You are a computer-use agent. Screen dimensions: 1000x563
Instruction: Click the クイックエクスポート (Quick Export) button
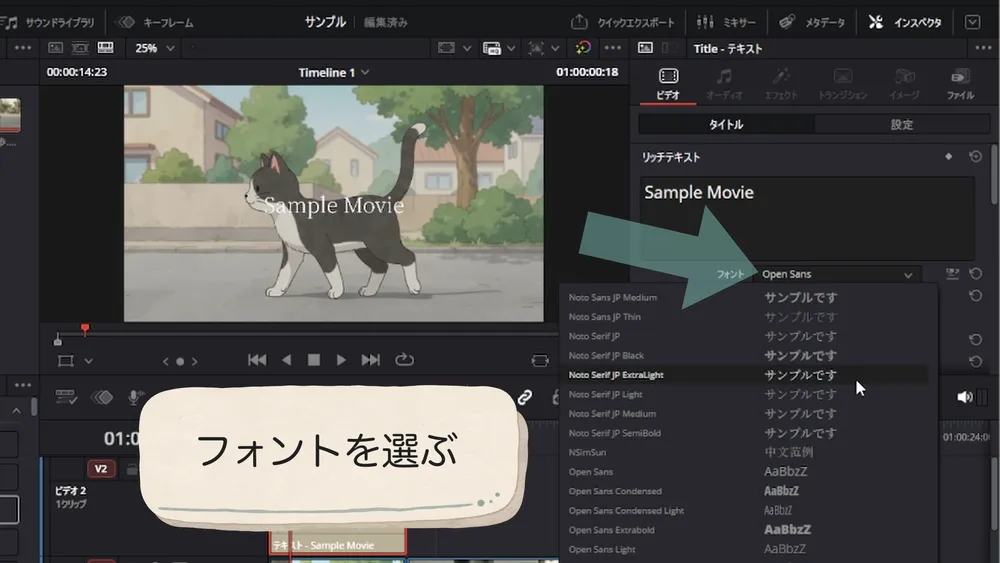click(622, 22)
